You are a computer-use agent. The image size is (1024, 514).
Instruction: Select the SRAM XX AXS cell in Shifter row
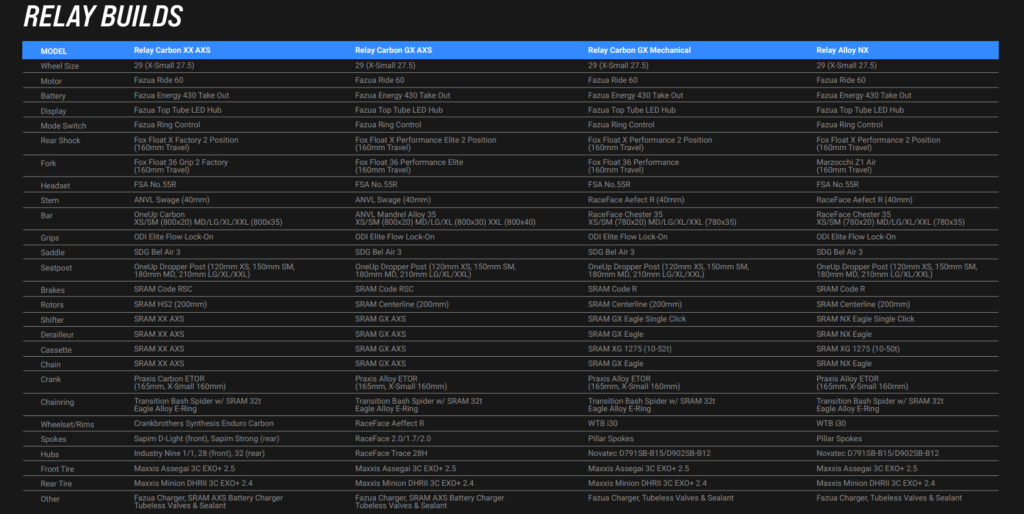pyautogui.click(x=159, y=319)
